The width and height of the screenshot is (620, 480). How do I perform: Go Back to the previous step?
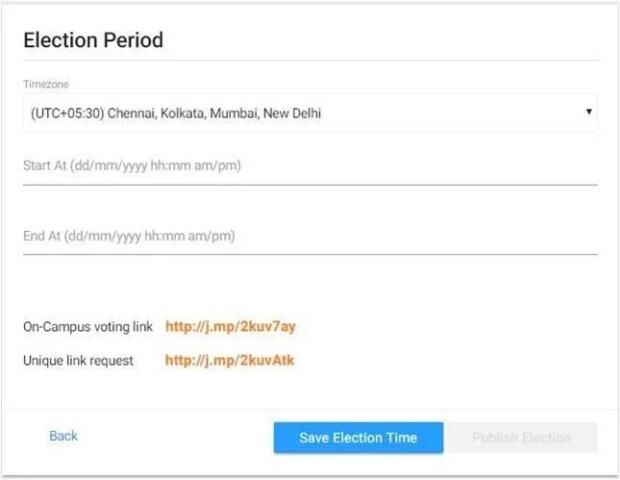[x=63, y=436]
